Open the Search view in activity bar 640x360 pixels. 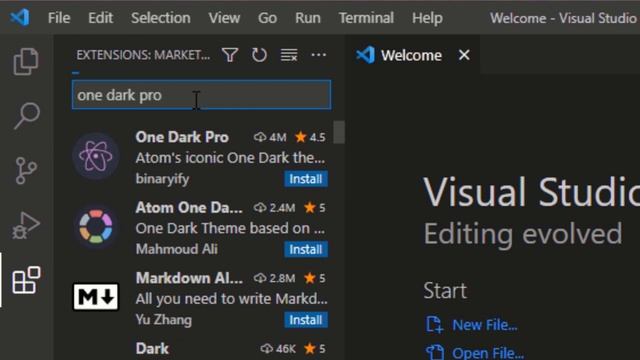tap(27, 116)
